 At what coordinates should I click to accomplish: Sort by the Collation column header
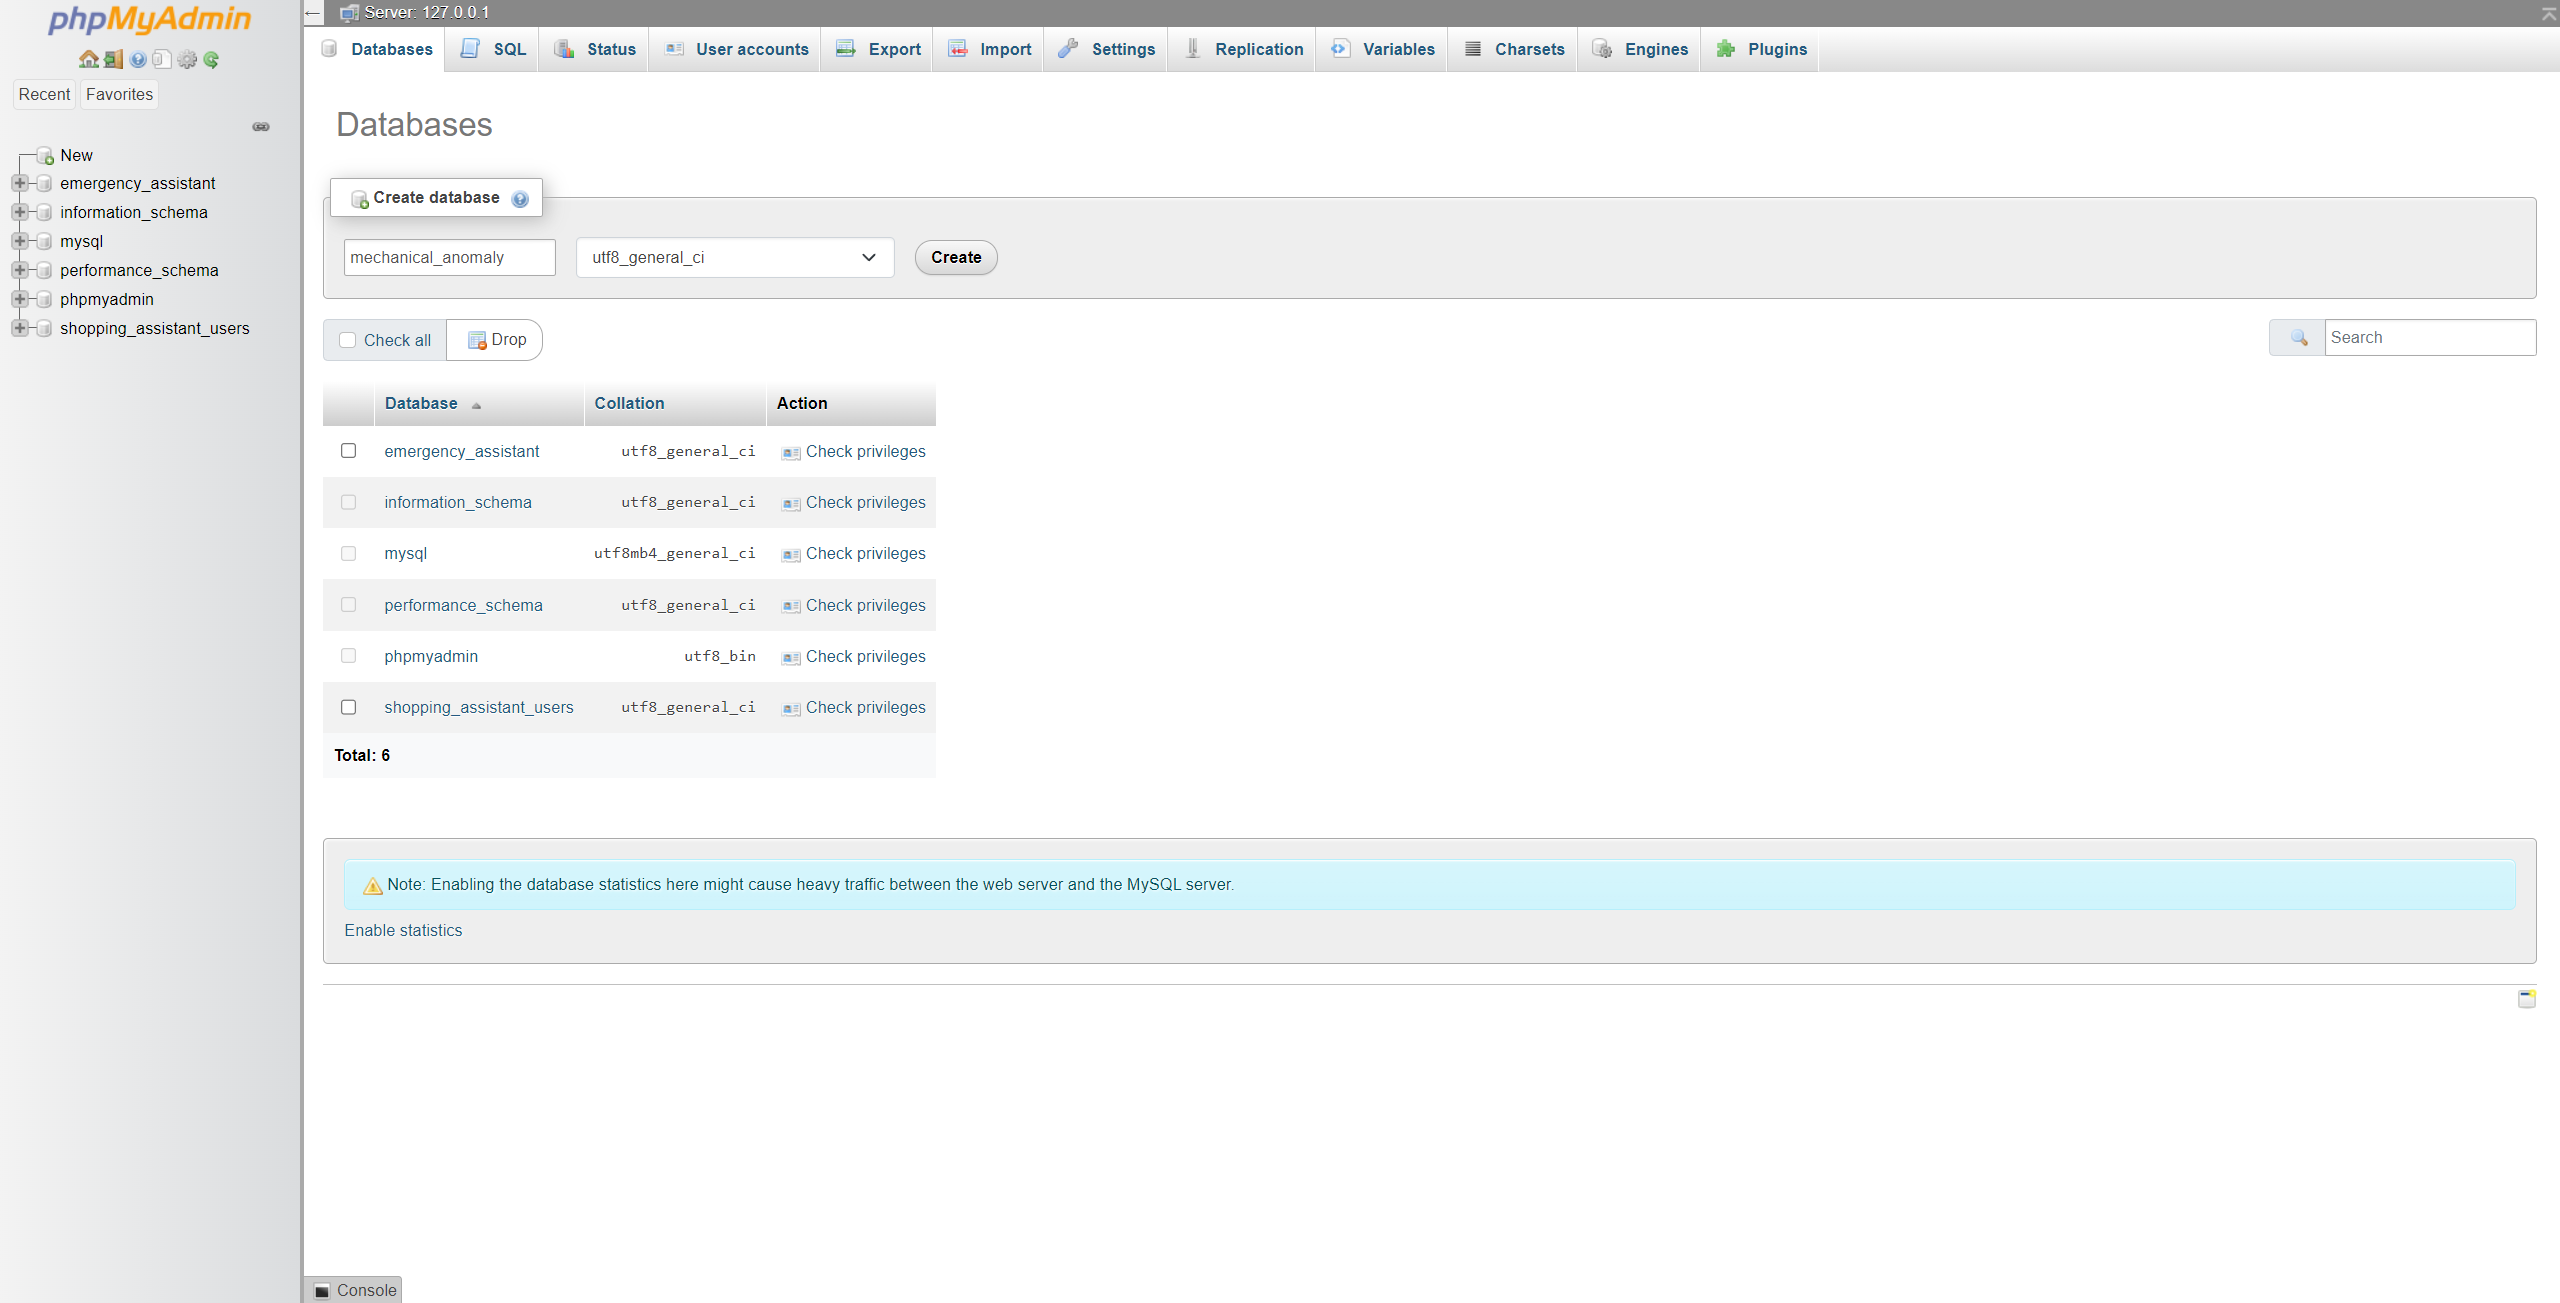pyautogui.click(x=629, y=403)
